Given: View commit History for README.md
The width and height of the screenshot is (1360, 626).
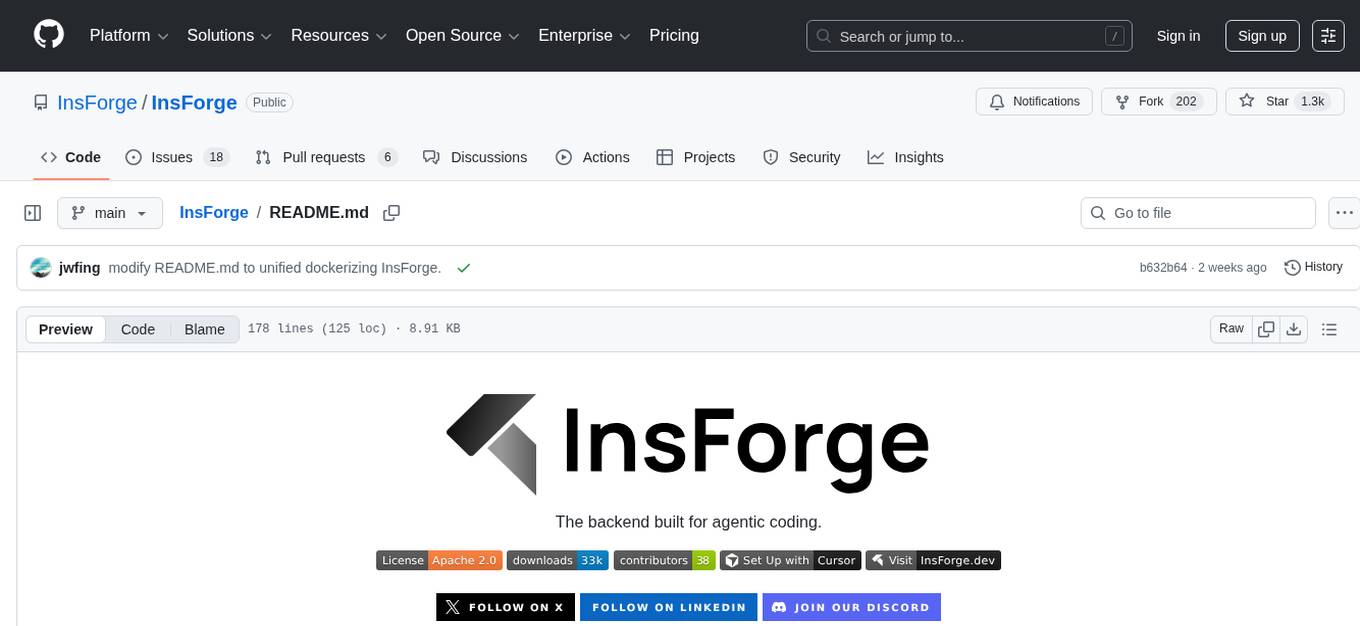Looking at the screenshot, I should click(1313, 267).
